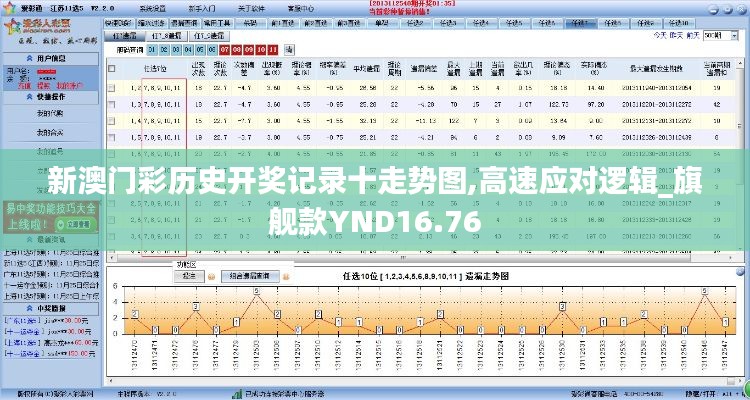Click the 投注 button
This screenshot has height=400, width=750.
coord(189,277)
